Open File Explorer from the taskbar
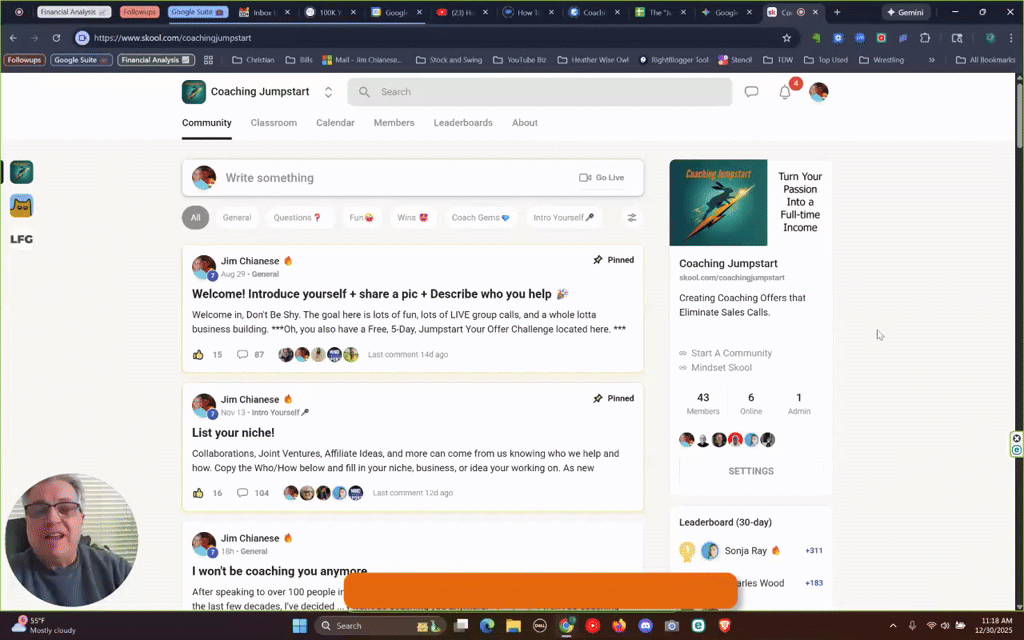The width and height of the screenshot is (1024, 640). (x=513, y=626)
